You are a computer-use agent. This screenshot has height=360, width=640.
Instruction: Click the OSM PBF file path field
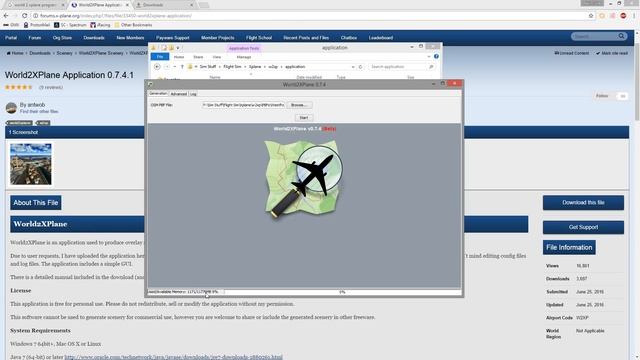coord(243,105)
